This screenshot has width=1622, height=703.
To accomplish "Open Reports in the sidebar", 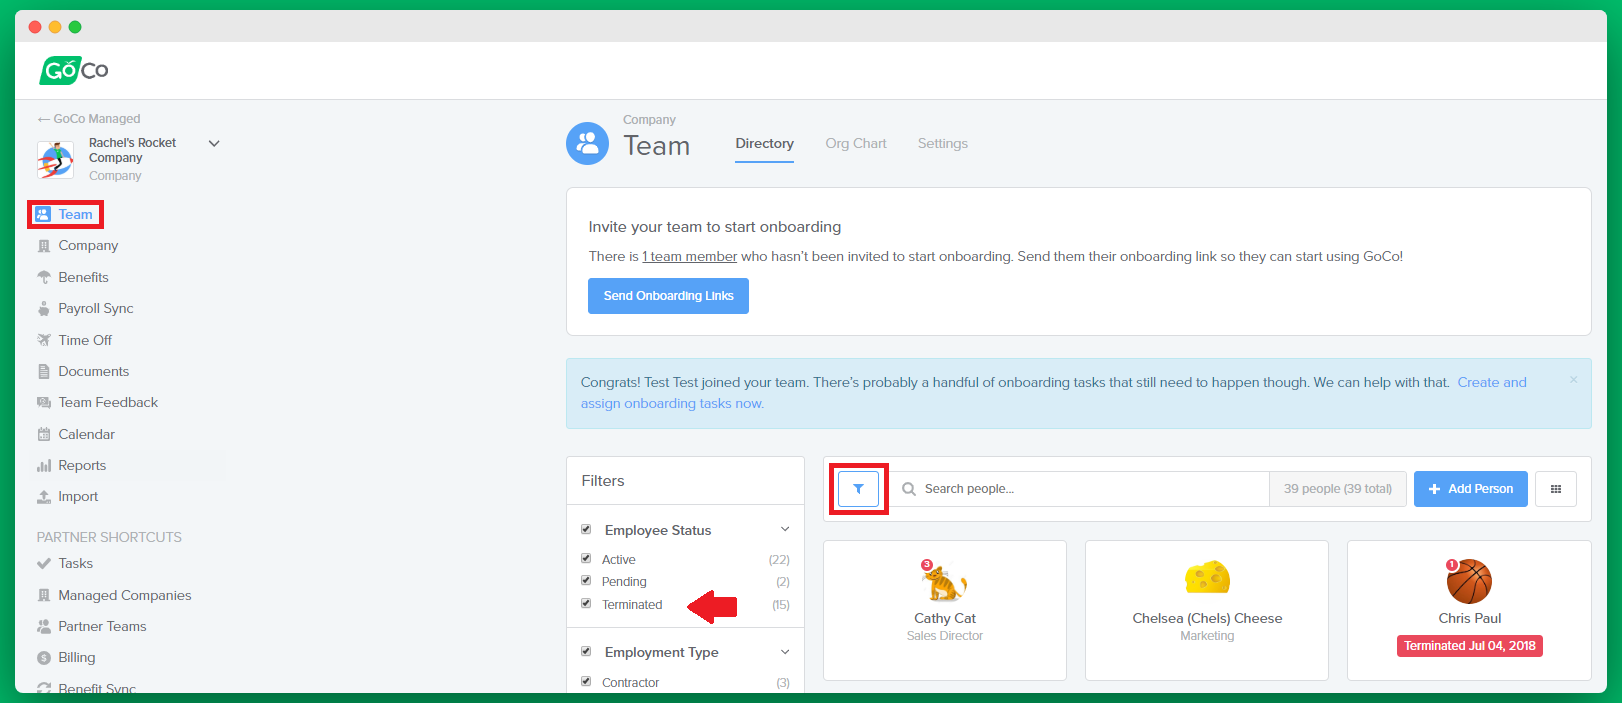I will tap(82, 465).
